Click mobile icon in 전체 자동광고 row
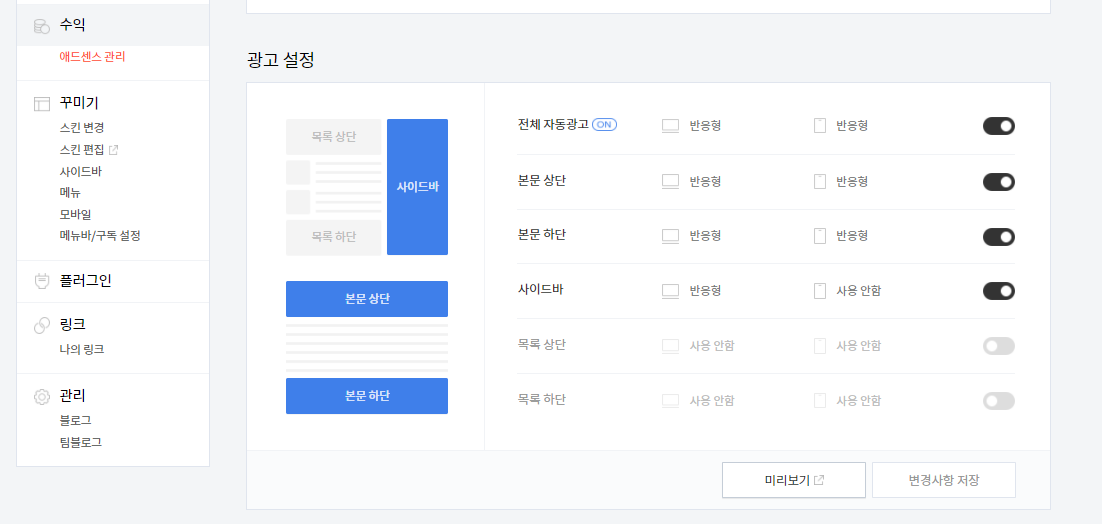The height and width of the screenshot is (524, 1102). point(819,126)
